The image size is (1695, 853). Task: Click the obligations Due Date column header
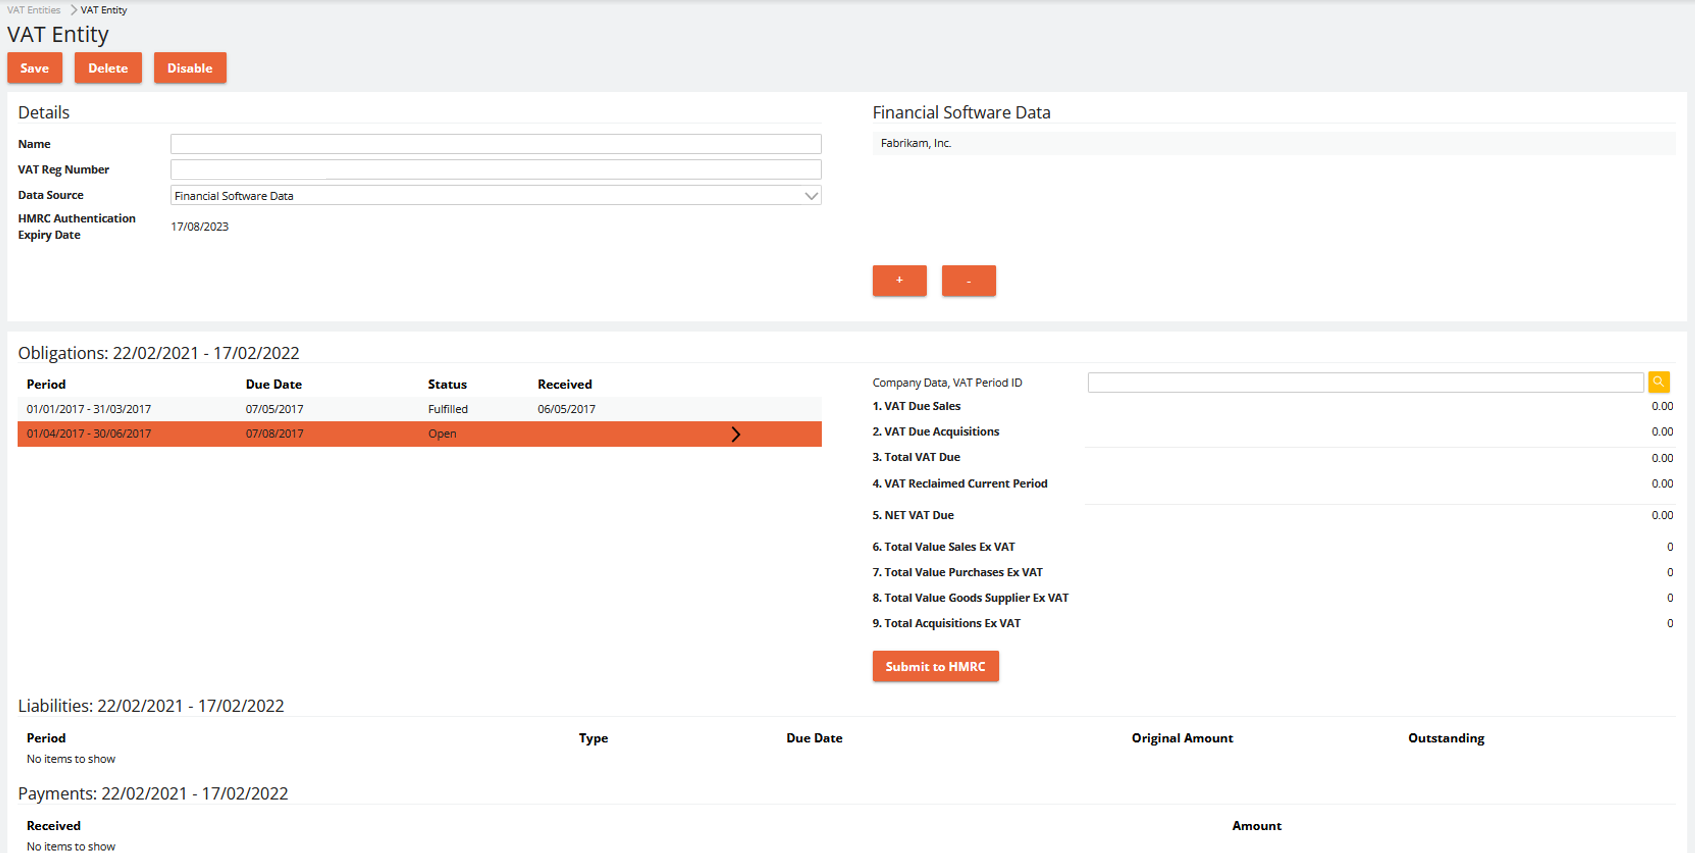(x=274, y=385)
